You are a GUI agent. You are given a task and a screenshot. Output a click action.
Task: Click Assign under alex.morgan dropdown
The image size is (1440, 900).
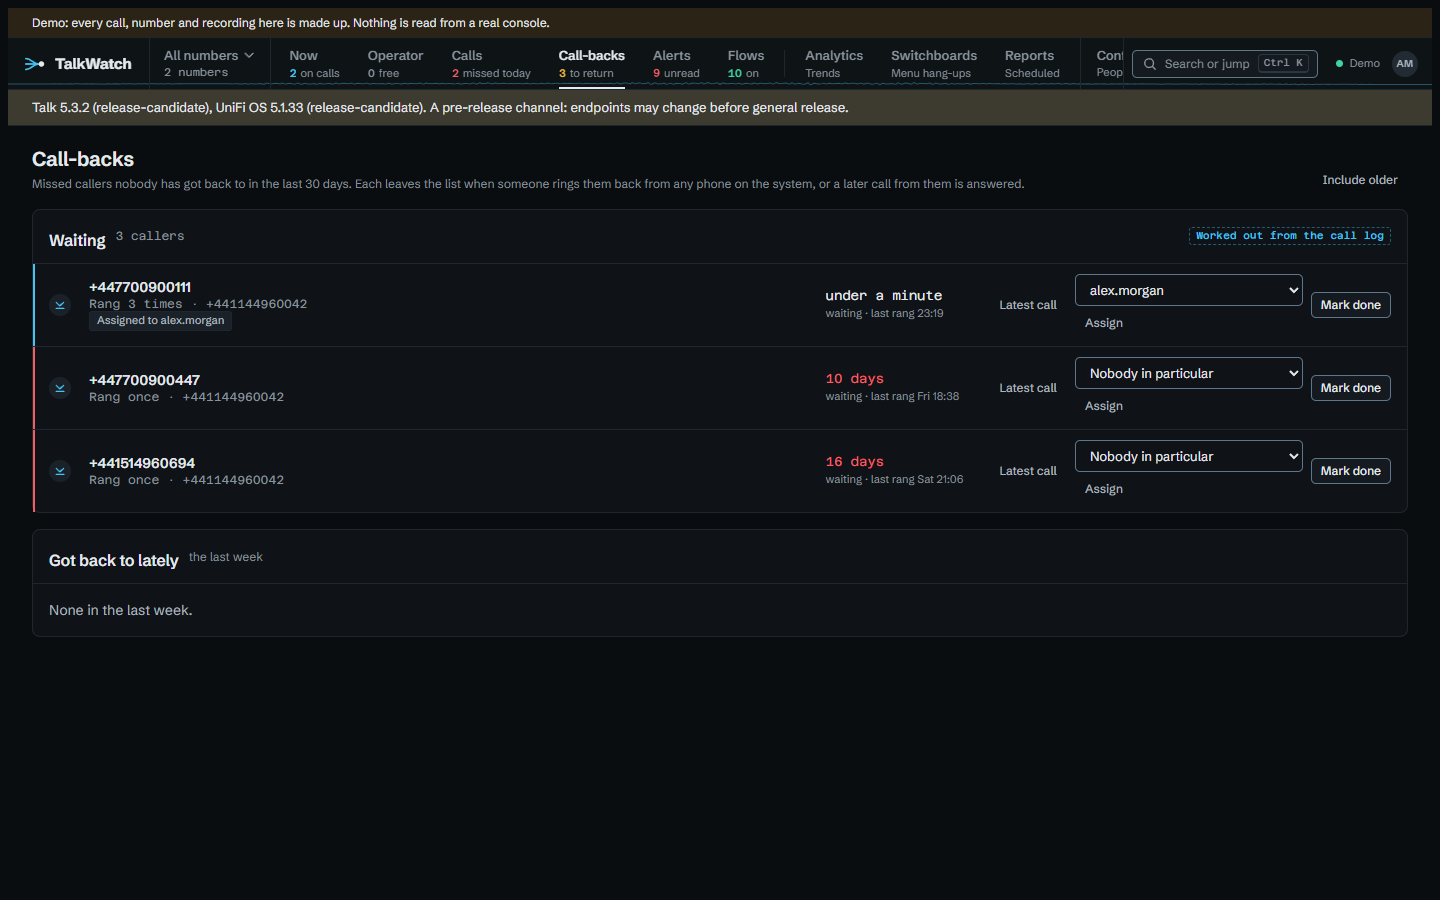point(1104,323)
